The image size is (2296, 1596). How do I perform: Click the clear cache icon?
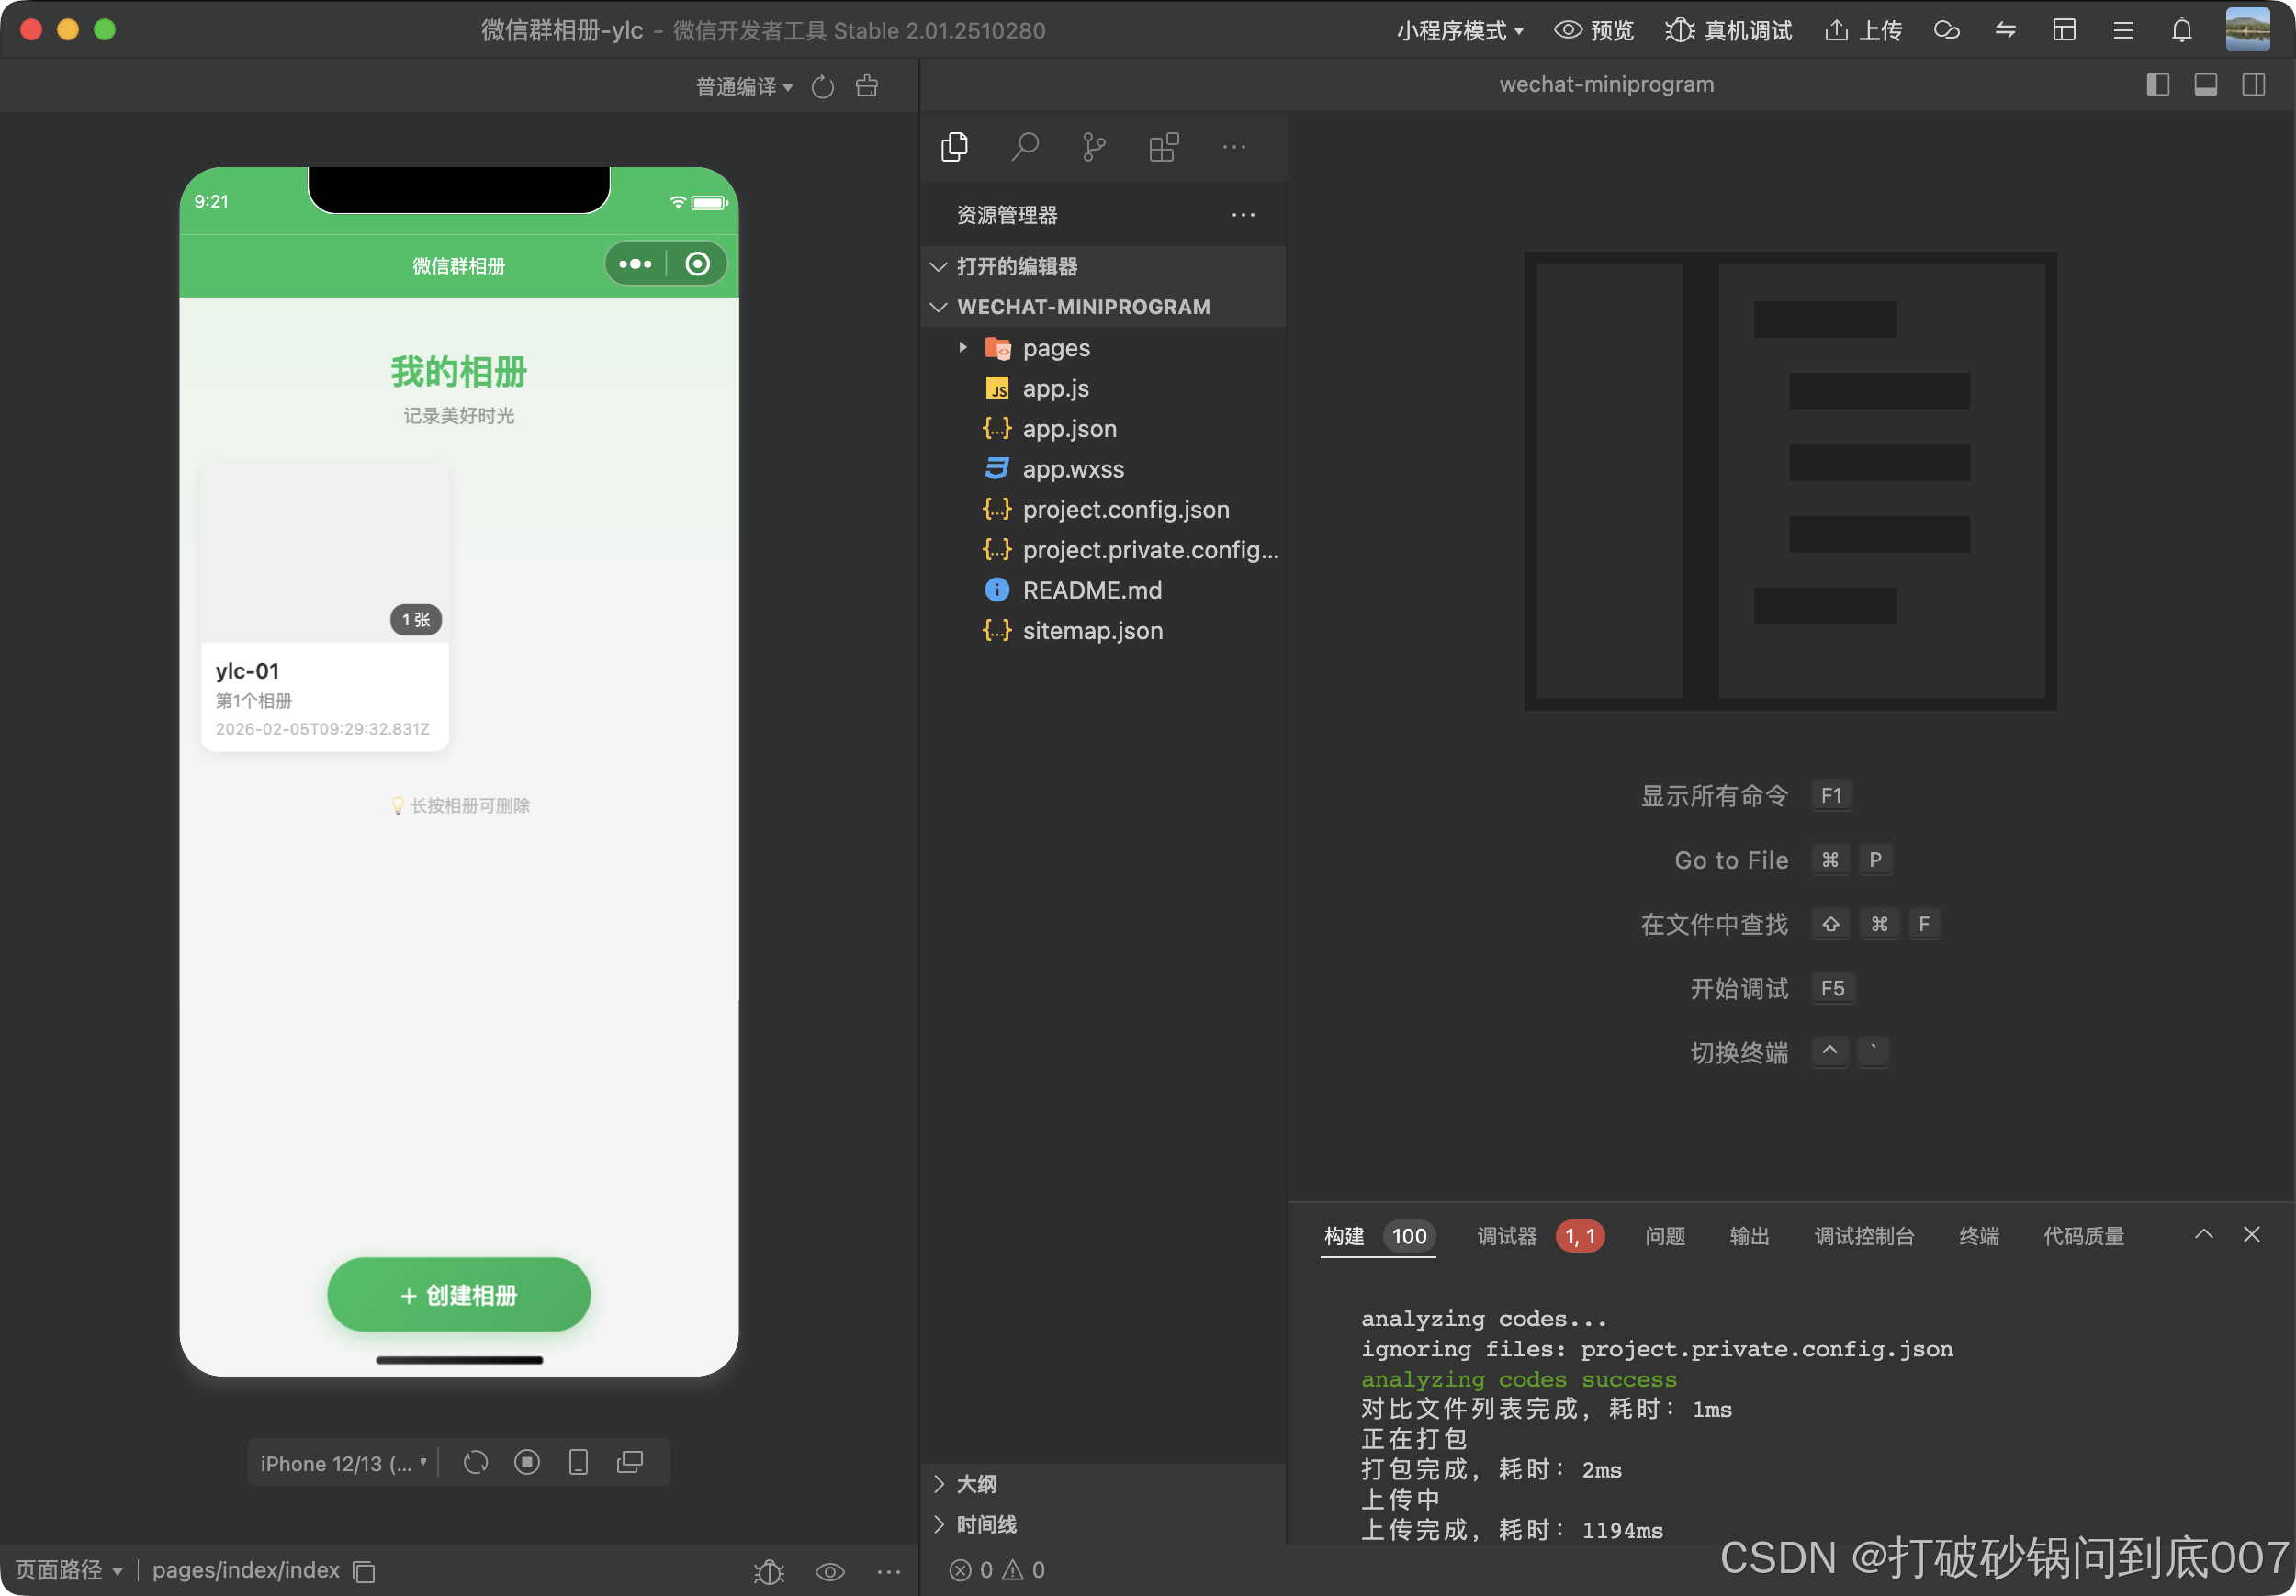coord(867,87)
